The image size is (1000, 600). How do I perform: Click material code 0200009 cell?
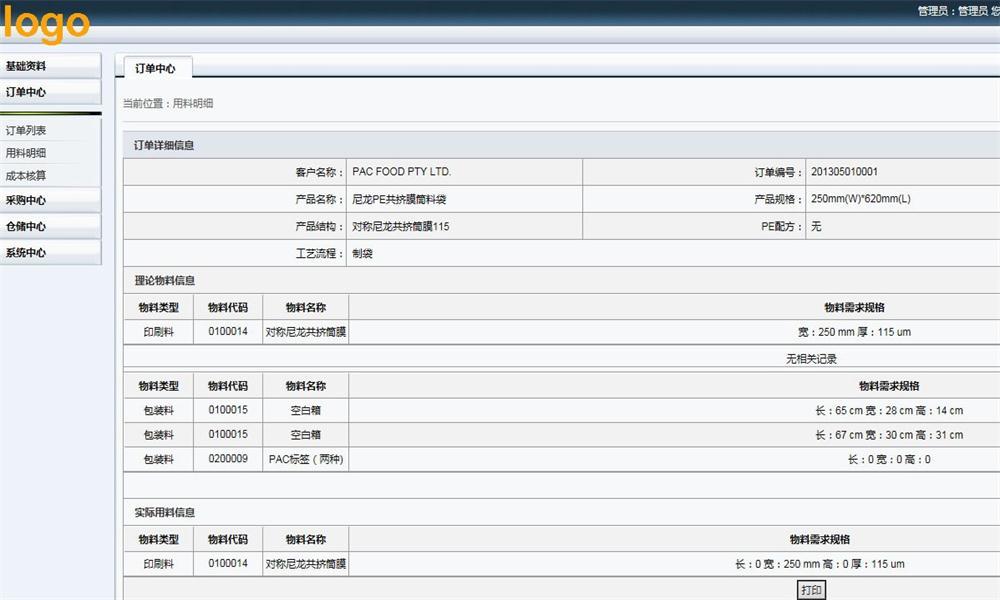228,460
